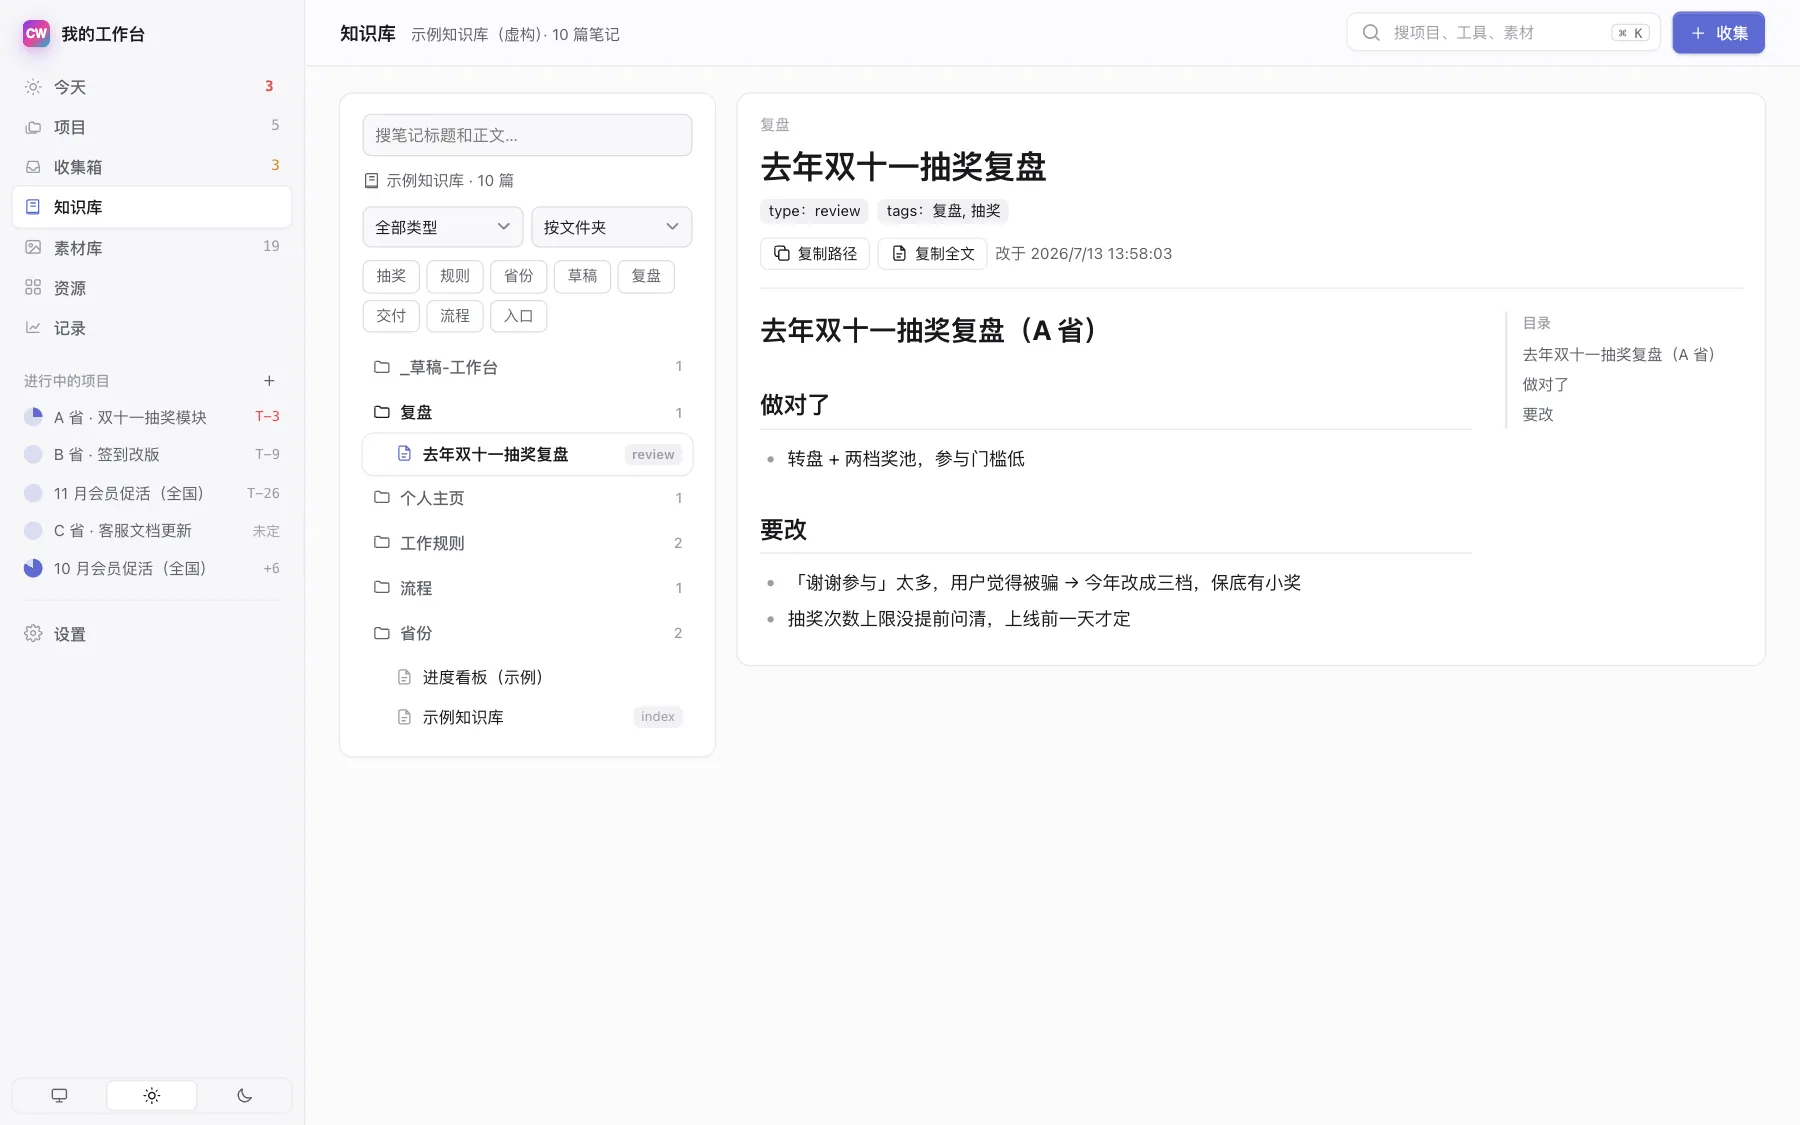This screenshot has height=1125, width=1800.
Task: Select 知识库 in the sidebar
Action: (152, 207)
